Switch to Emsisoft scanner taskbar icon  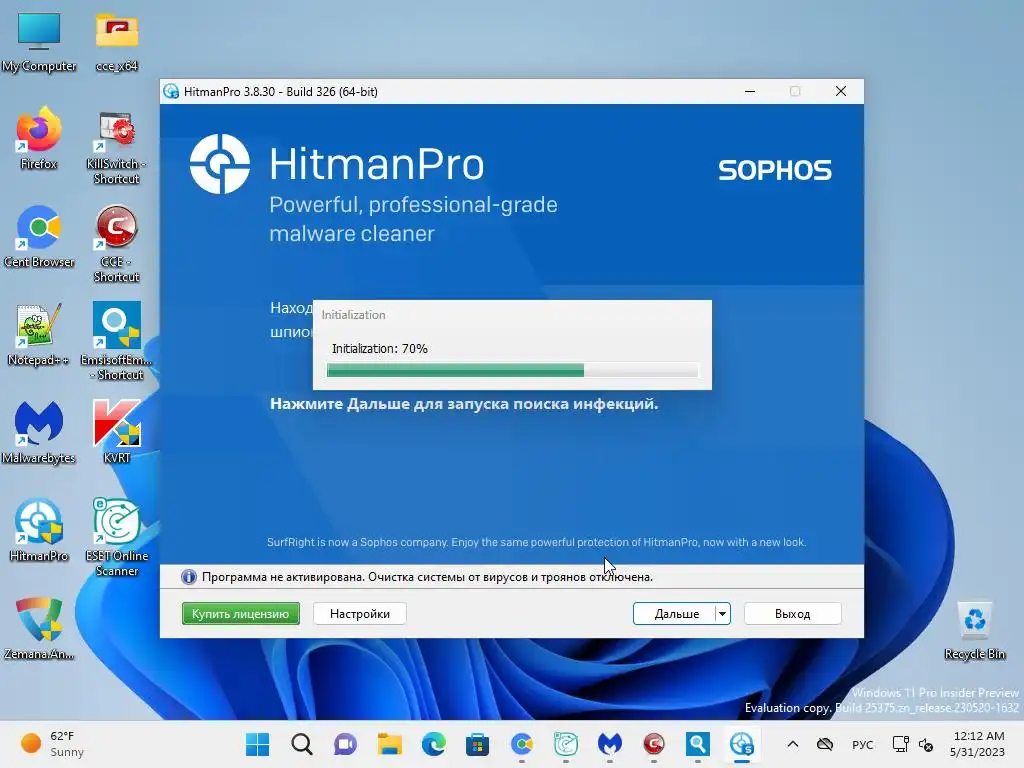pyautogui.click(x=697, y=744)
